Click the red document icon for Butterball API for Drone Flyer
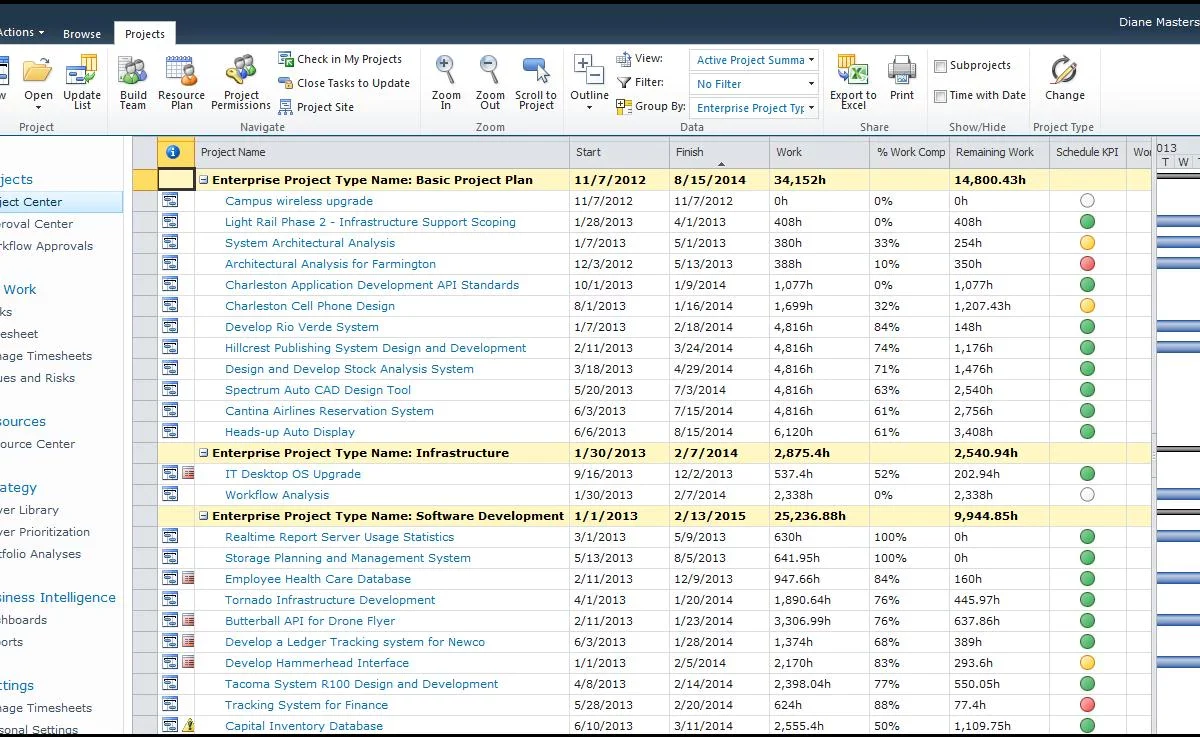The width and height of the screenshot is (1200, 737). pyautogui.click(x=188, y=621)
